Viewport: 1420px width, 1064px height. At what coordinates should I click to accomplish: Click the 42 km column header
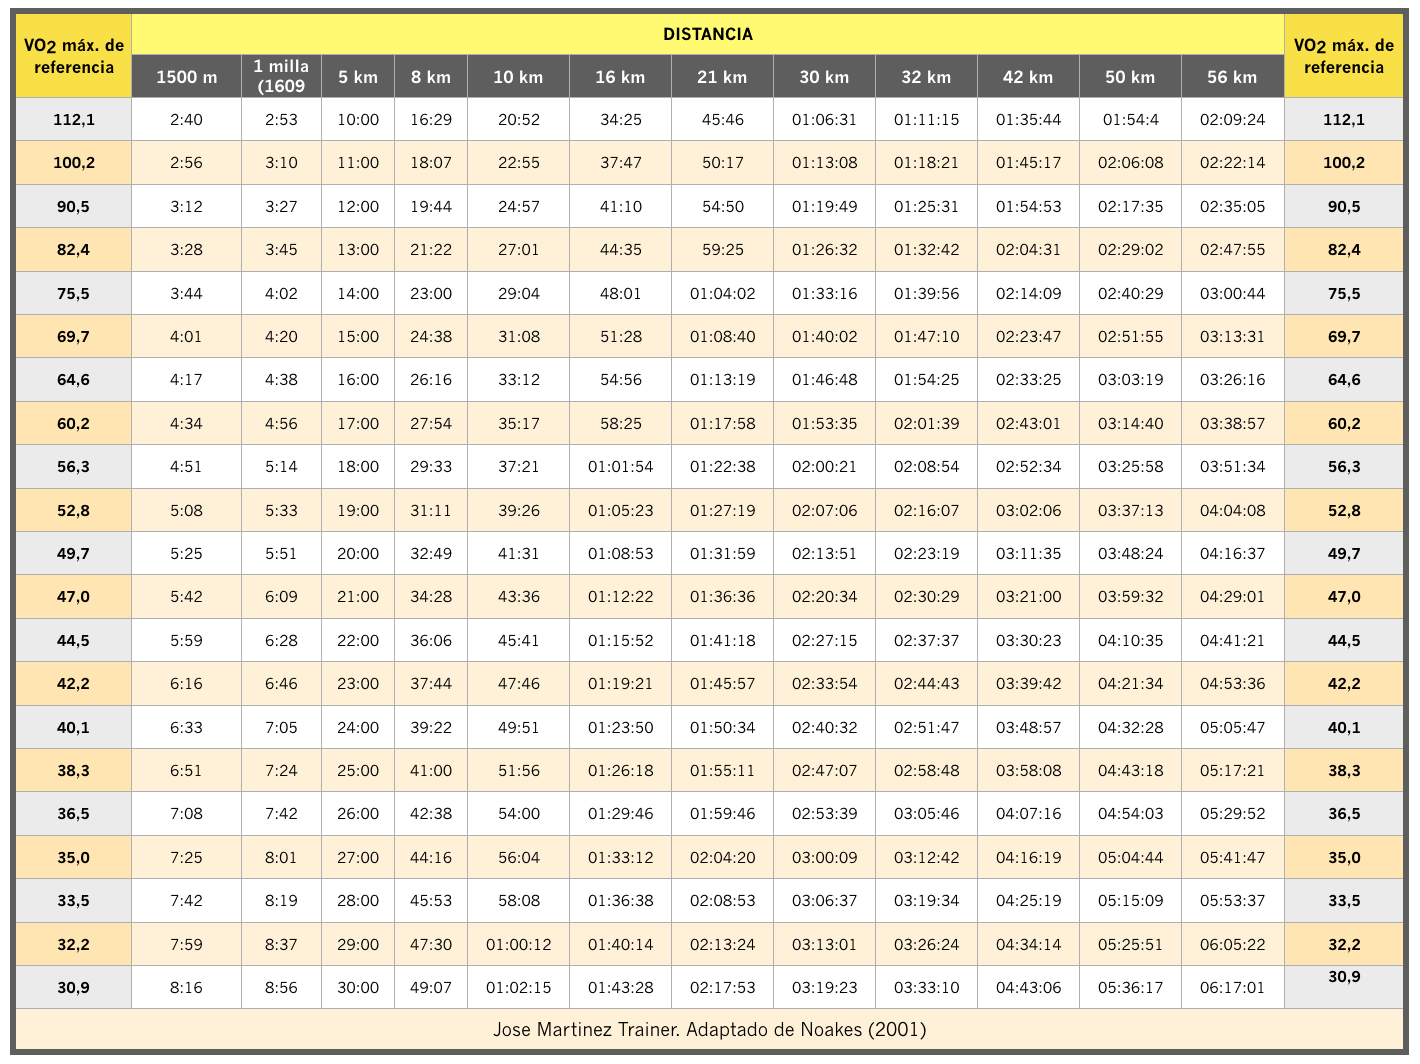coord(1028,77)
